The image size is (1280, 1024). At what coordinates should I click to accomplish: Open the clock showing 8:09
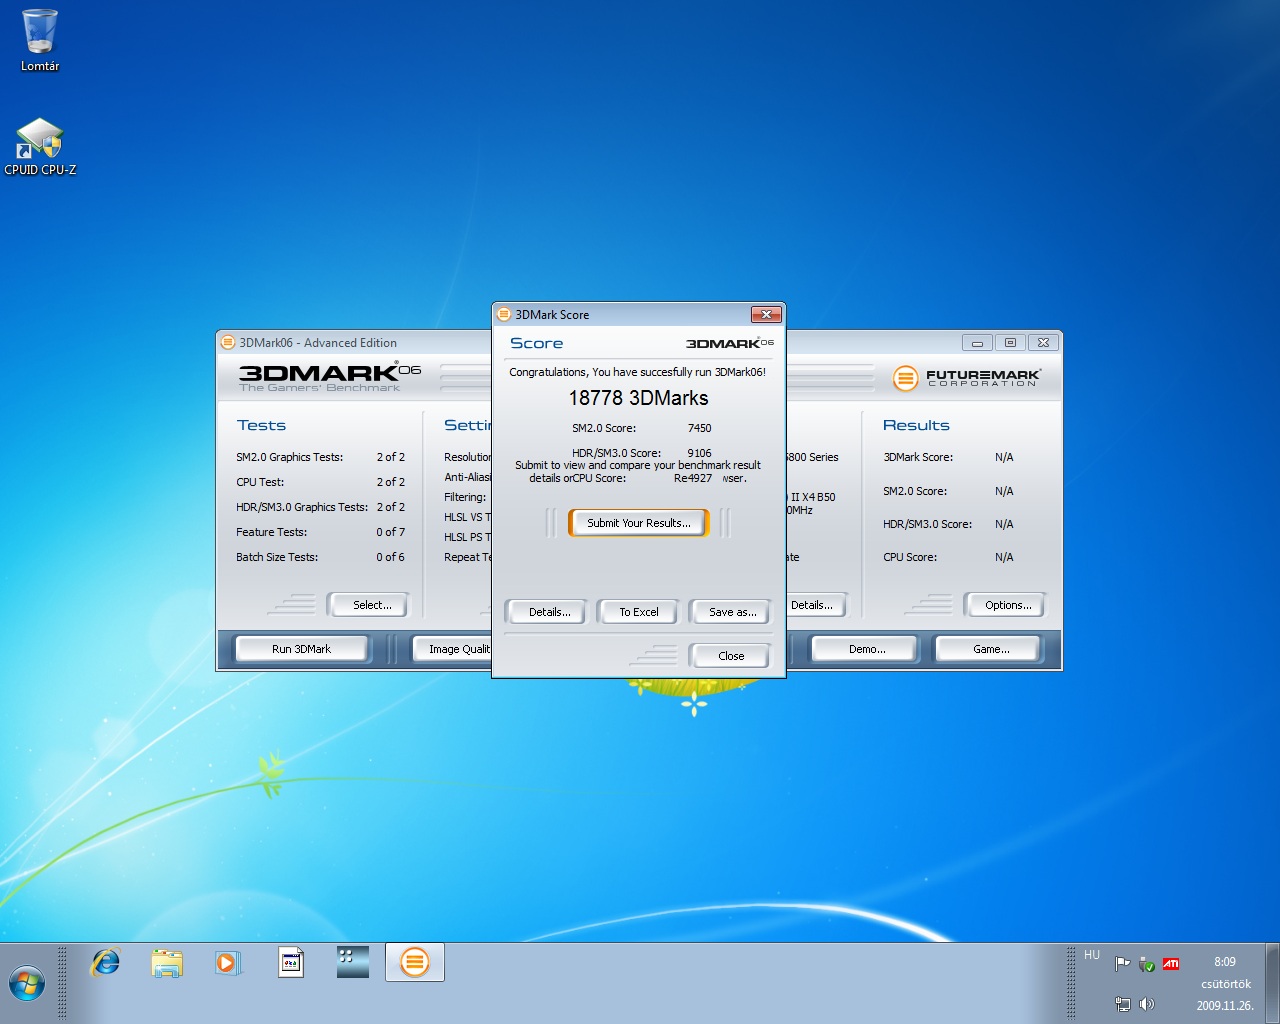pos(1225,962)
